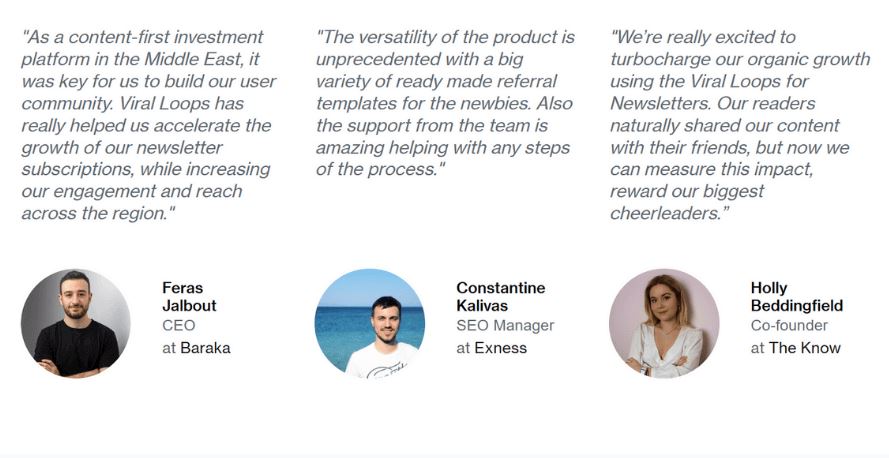Open the Exness company link
Viewport: 889px width, 458px height.
[x=500, y=348]
